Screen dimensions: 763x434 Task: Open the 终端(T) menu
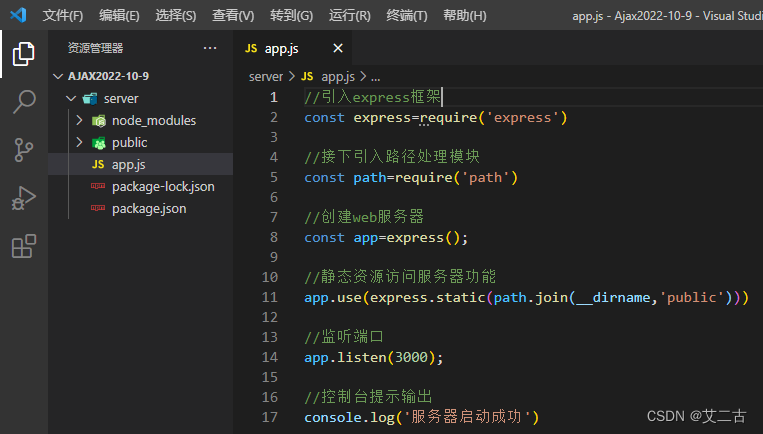(x=407, y=16)
